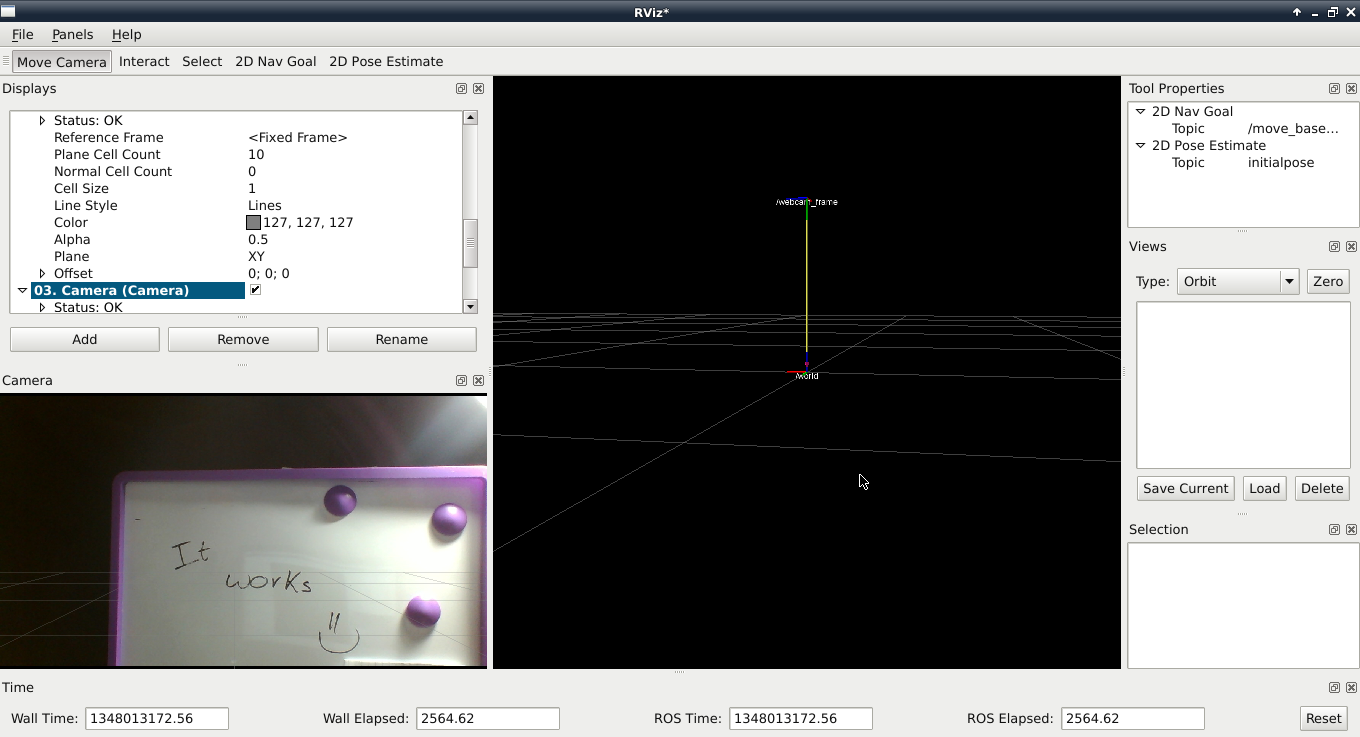Expand the Offset property

coord(42,274)
